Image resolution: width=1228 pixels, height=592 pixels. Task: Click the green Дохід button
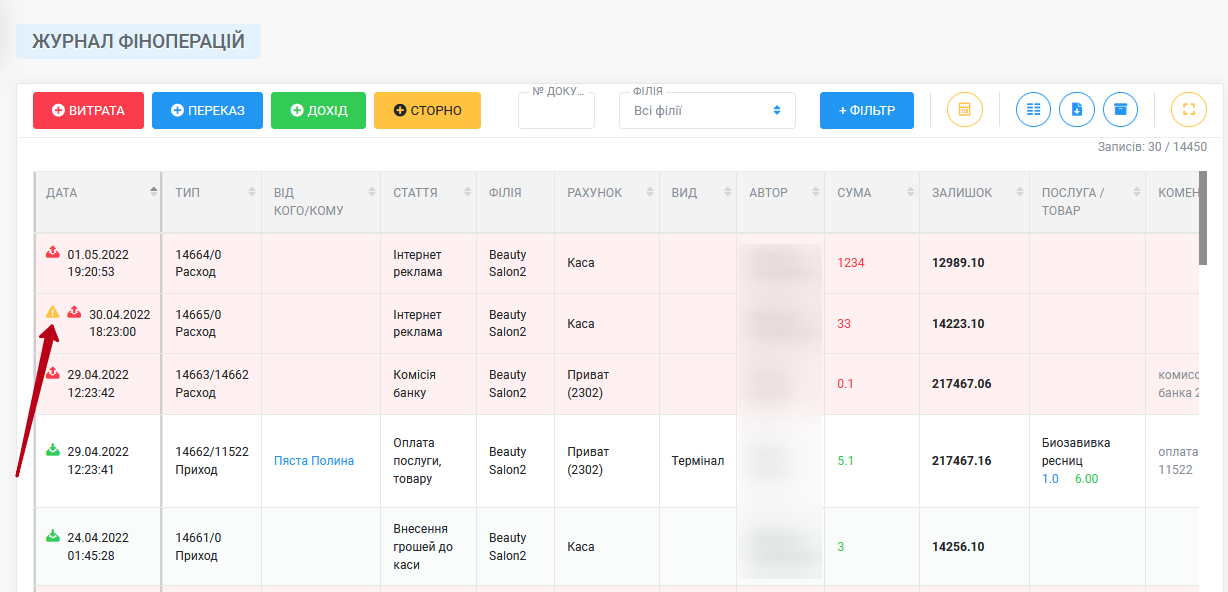318,110
